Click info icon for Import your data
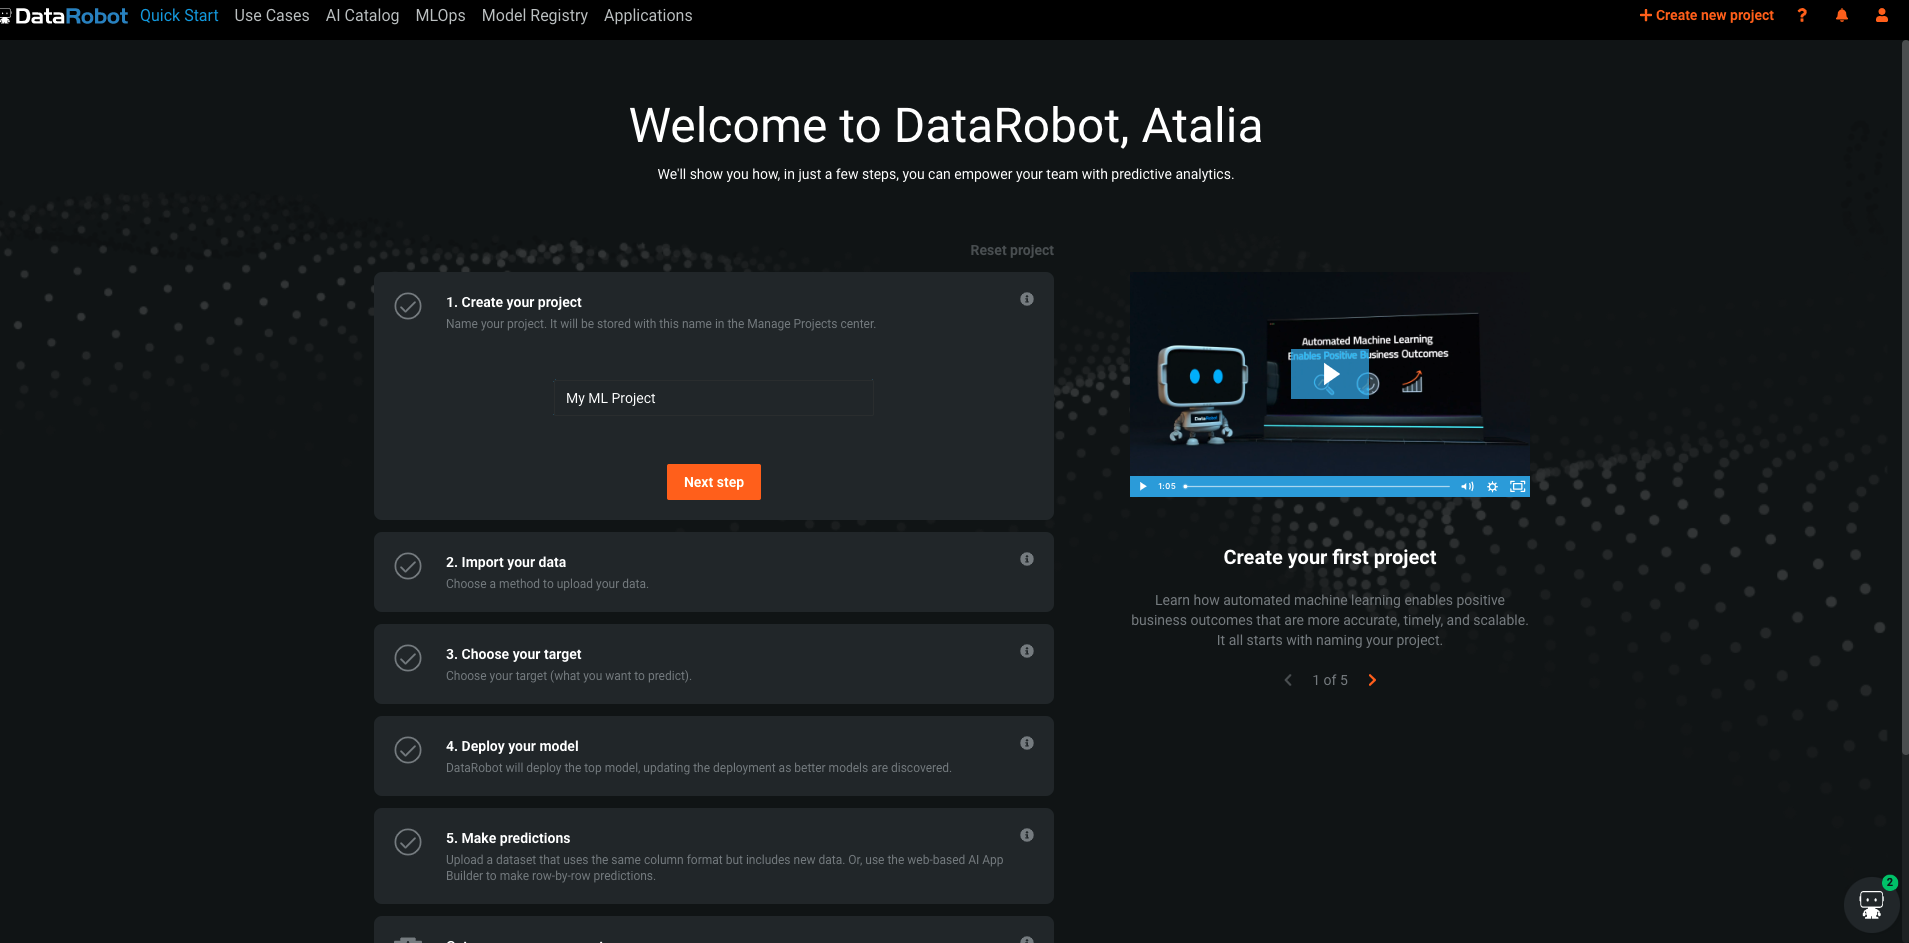This screenshot has height=943, width=1909. pyautogui.click(x=1027, y=559)
